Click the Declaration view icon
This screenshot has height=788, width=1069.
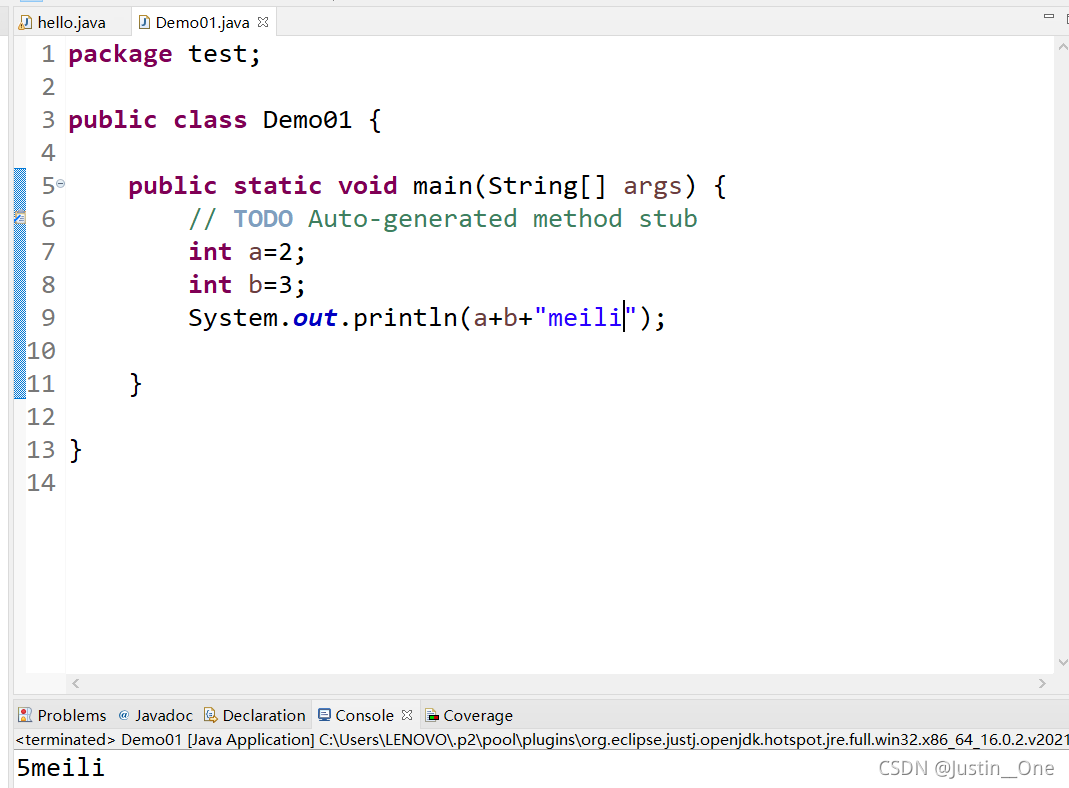211,715
